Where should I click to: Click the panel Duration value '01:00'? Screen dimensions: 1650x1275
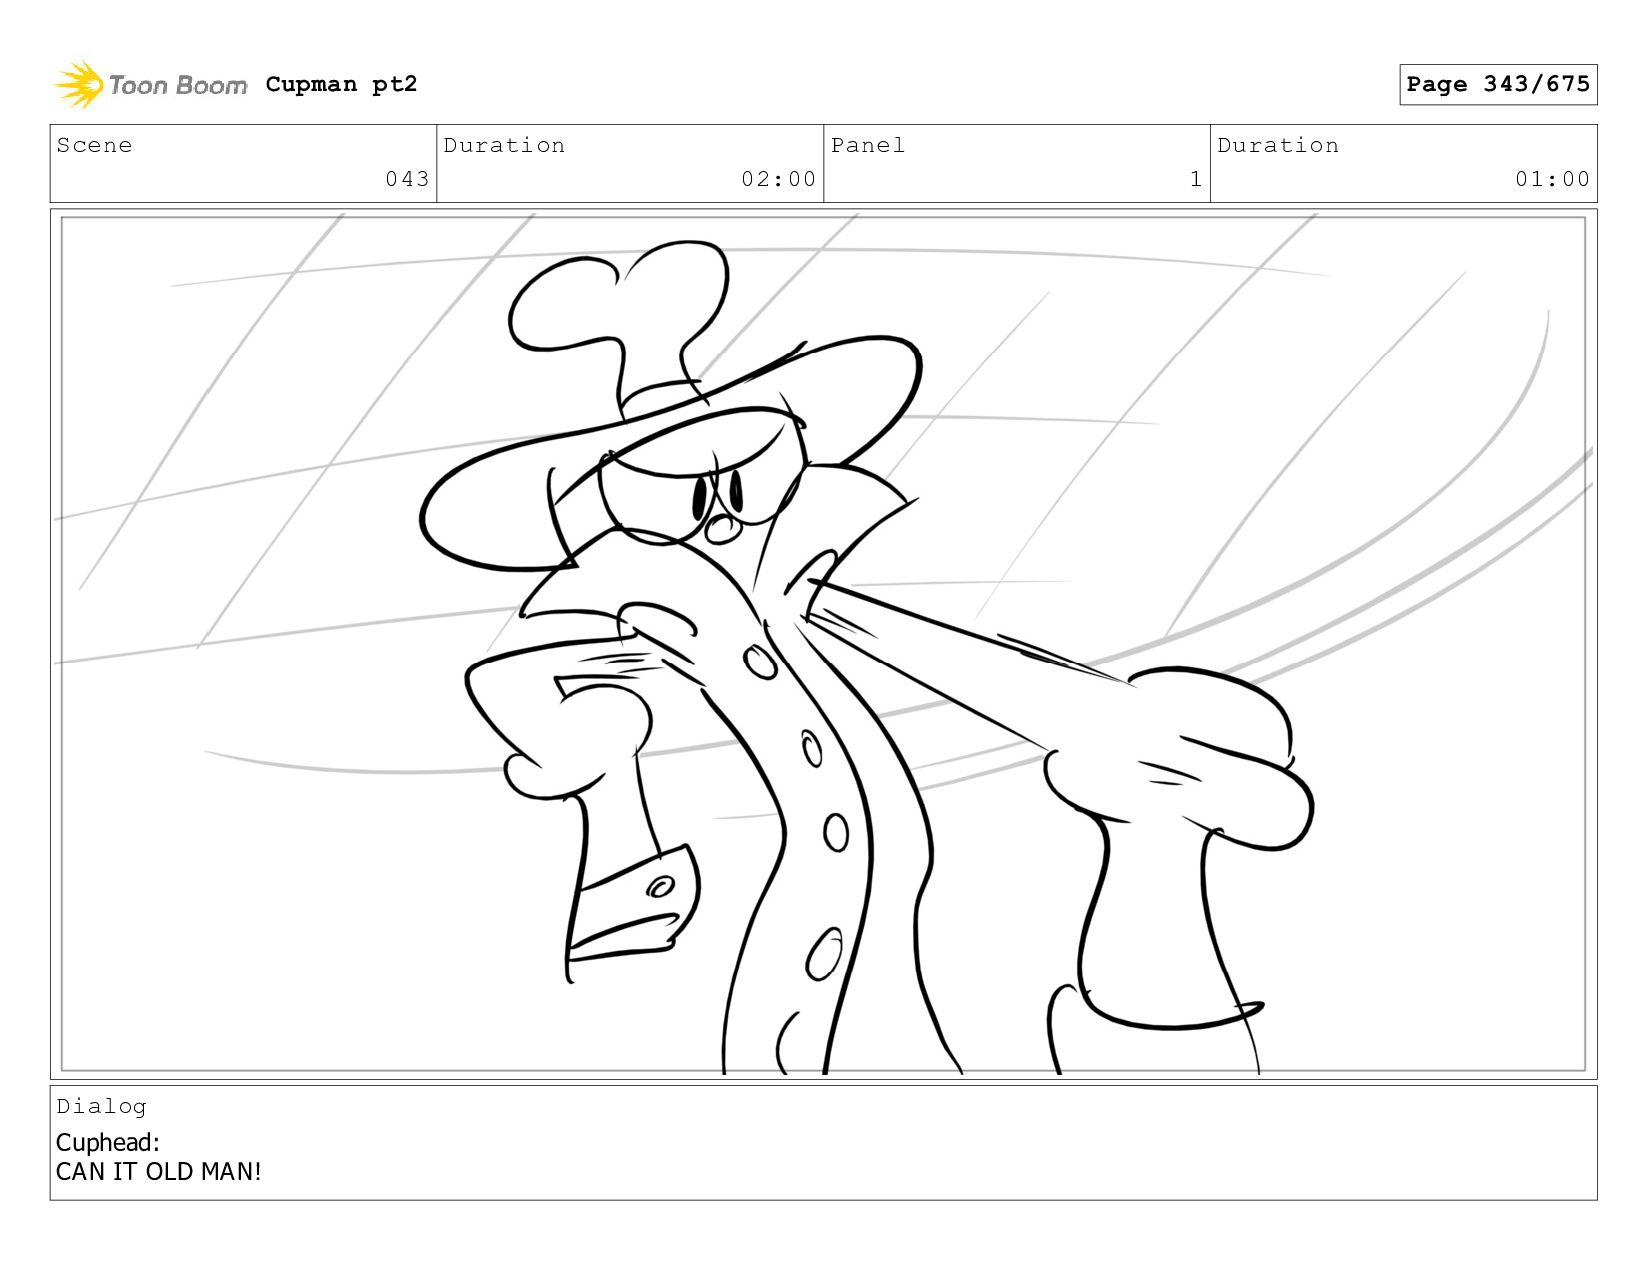pos(1552,179)
